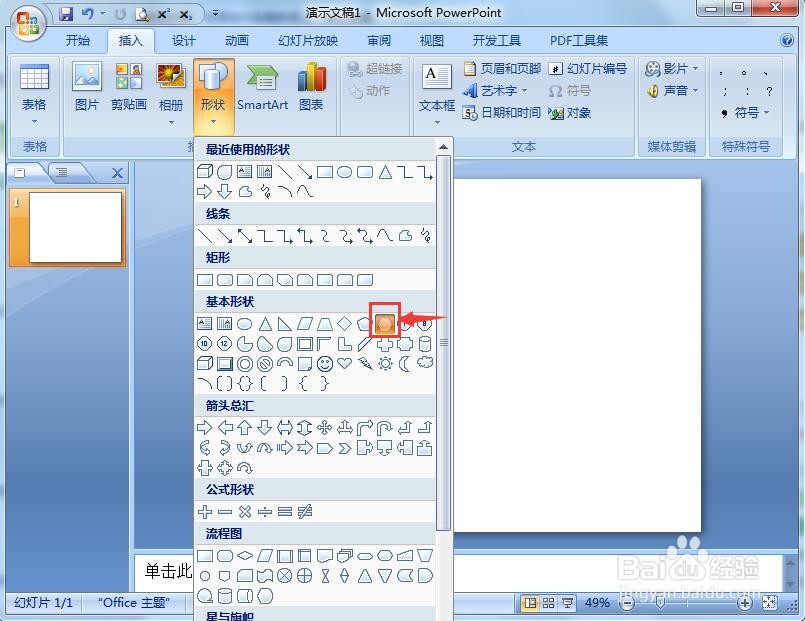
Task: Insert a SmartArt graphic
Action: 262,87
